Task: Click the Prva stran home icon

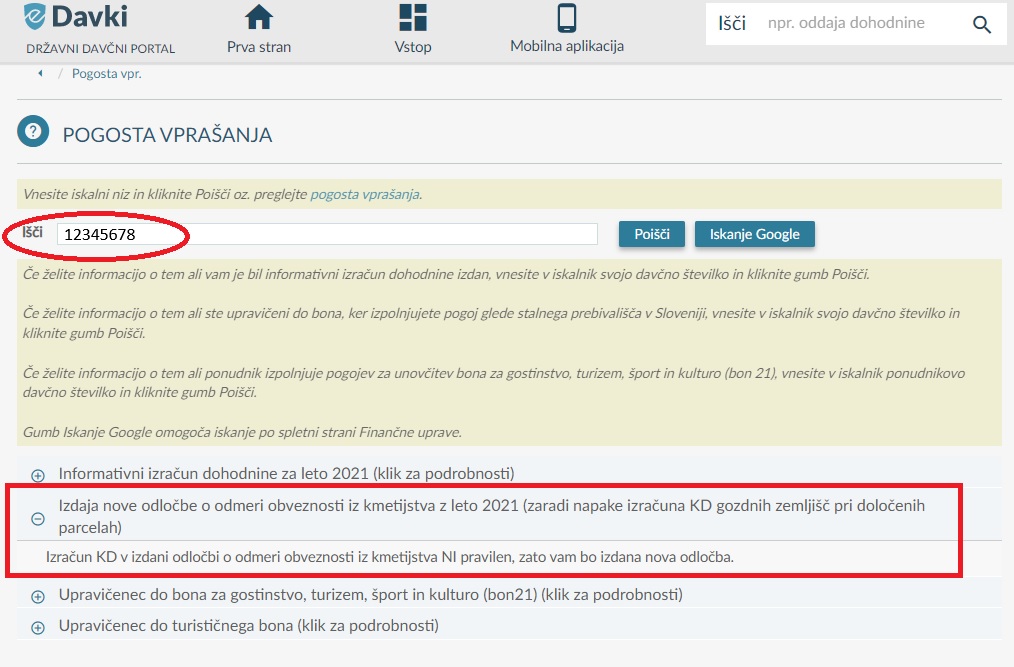Action: click(x=259, y=18)
